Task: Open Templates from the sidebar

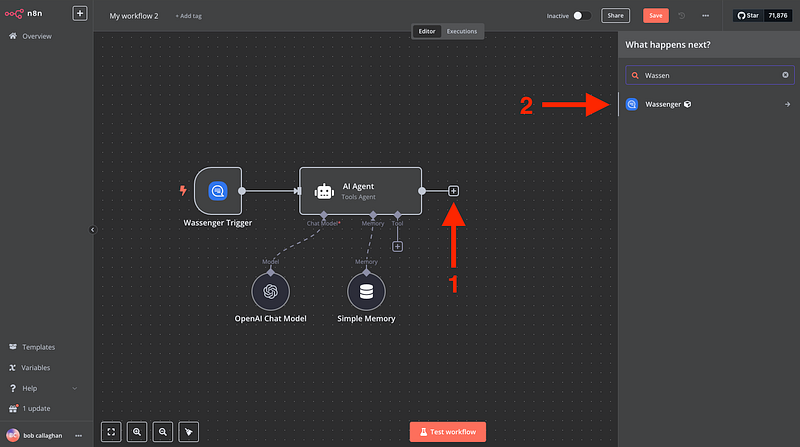Action: click(38, 347)
